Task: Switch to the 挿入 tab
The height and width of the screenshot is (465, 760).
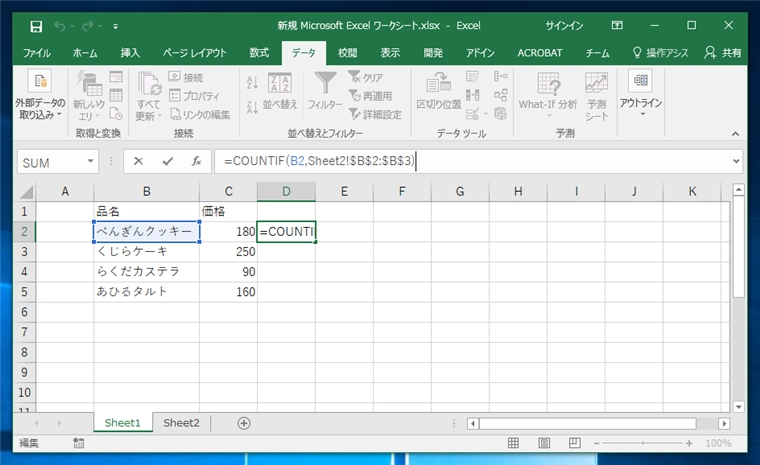Action: pos(130,53)
